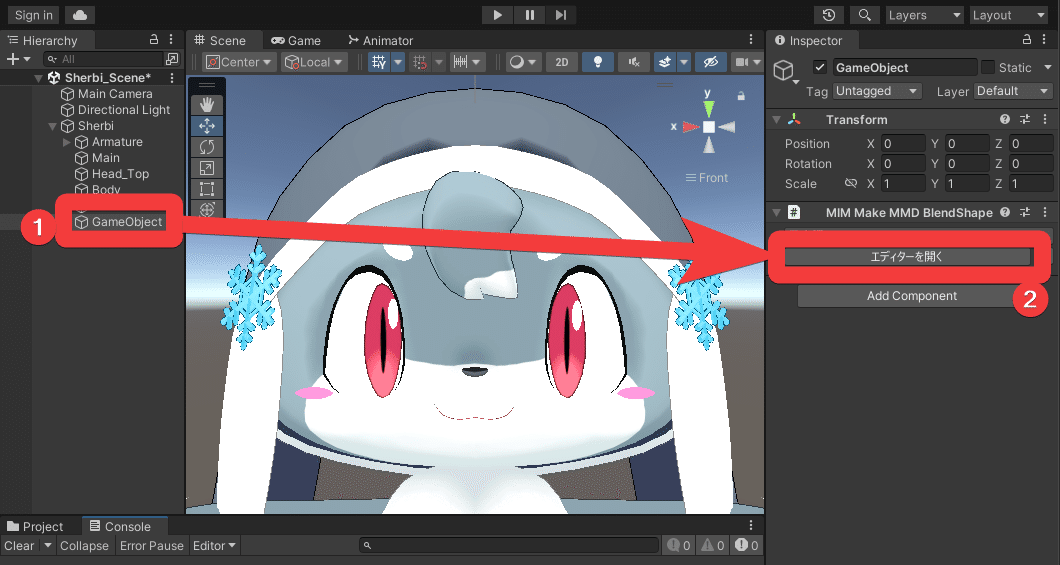Click Add Component button
The image size is (1060, 565).
coord(912,296)
